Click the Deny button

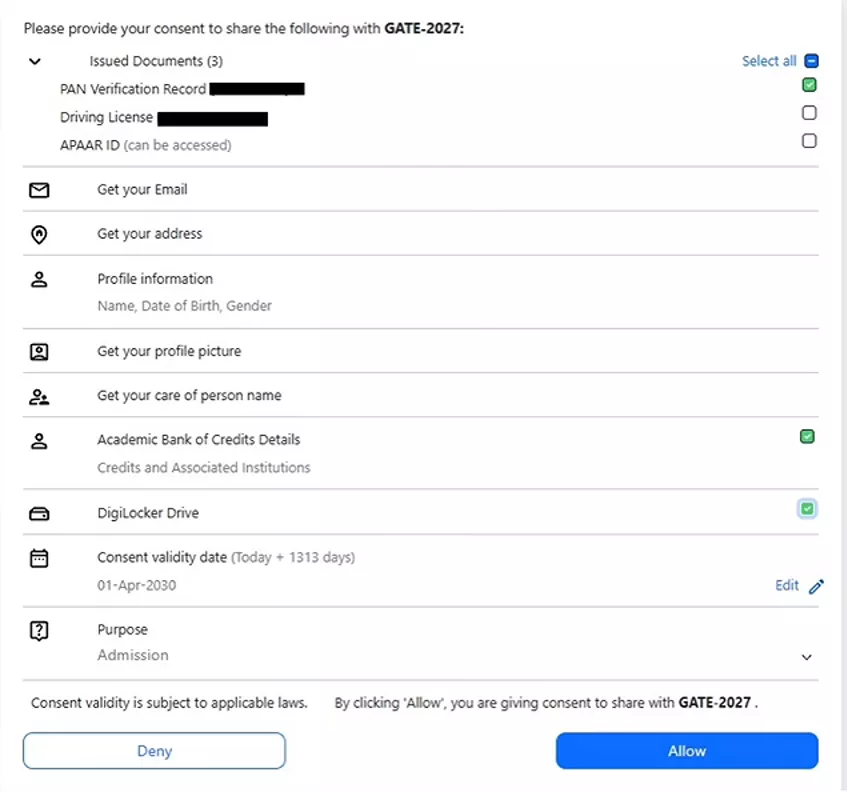154,751
